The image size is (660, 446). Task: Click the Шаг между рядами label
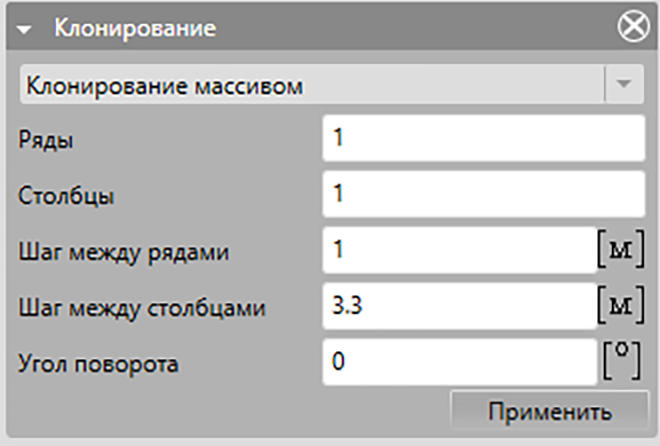coord(124,252)
